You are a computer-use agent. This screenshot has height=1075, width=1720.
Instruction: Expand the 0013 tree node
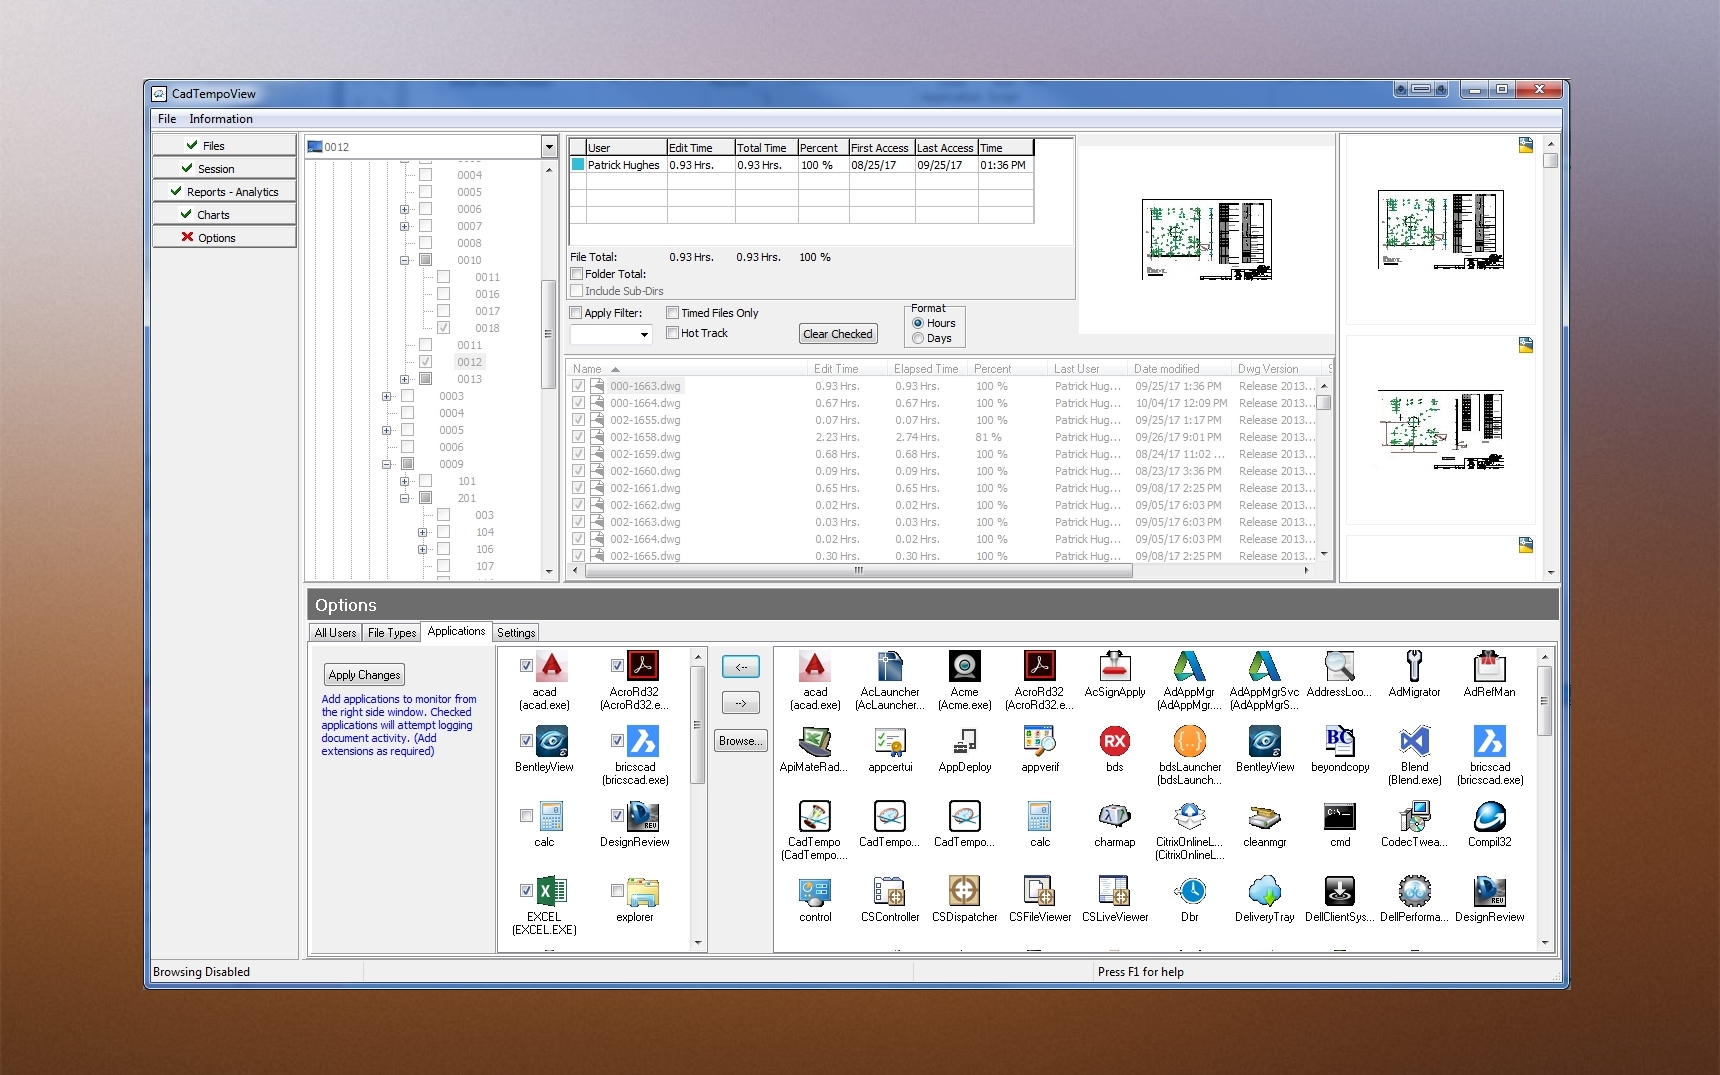[x=404, y=379]
